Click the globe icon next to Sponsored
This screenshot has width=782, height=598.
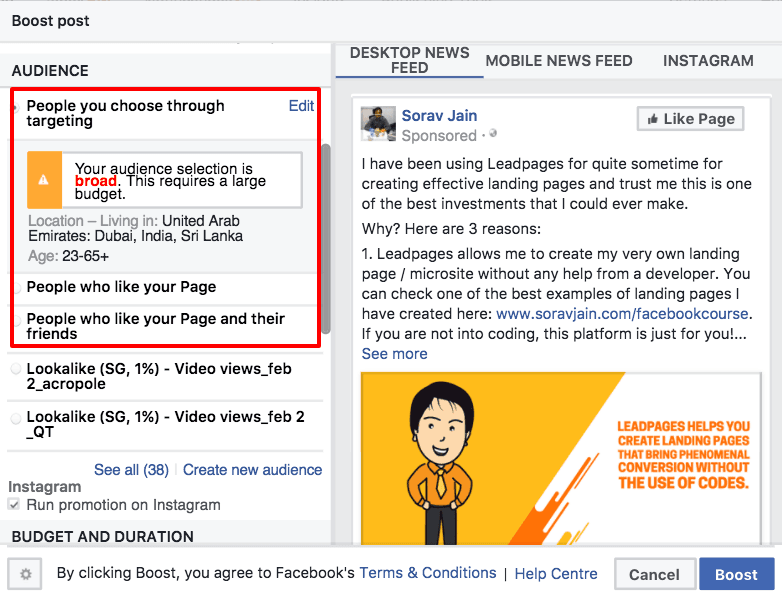tap(493, 133)
